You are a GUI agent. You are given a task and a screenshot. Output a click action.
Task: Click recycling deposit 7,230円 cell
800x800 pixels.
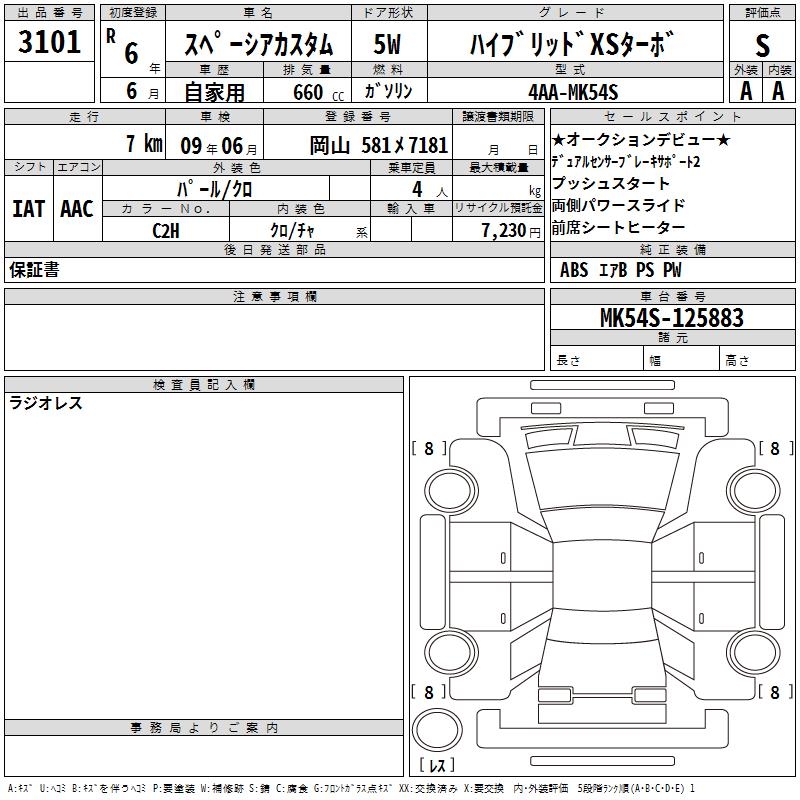click(498, 229)
